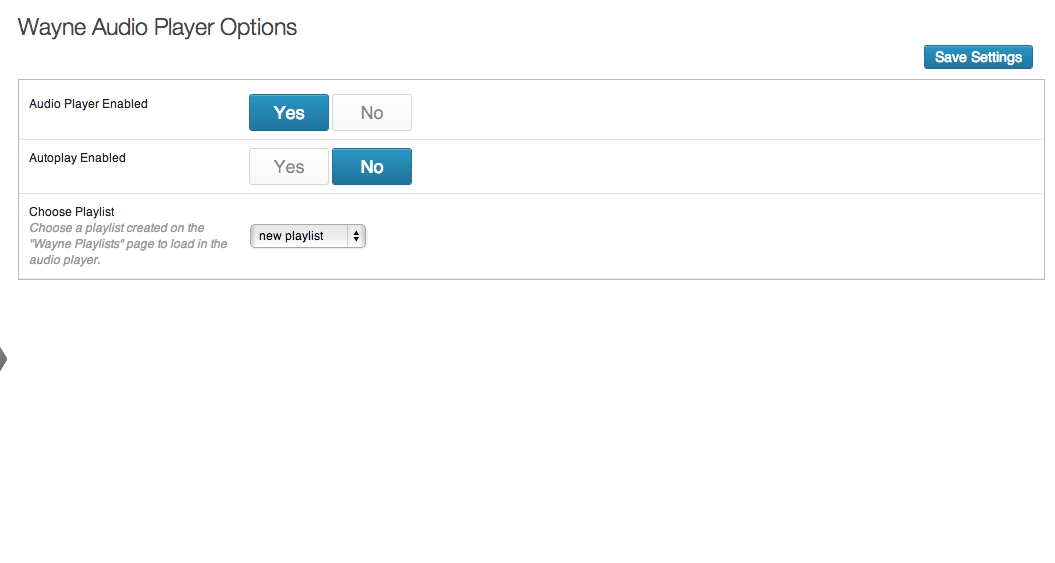Image resolution: width=1055 pixels, height=563 pixels.
Task: Click the up arrow of playlist selector
Action: coord(356,233)
